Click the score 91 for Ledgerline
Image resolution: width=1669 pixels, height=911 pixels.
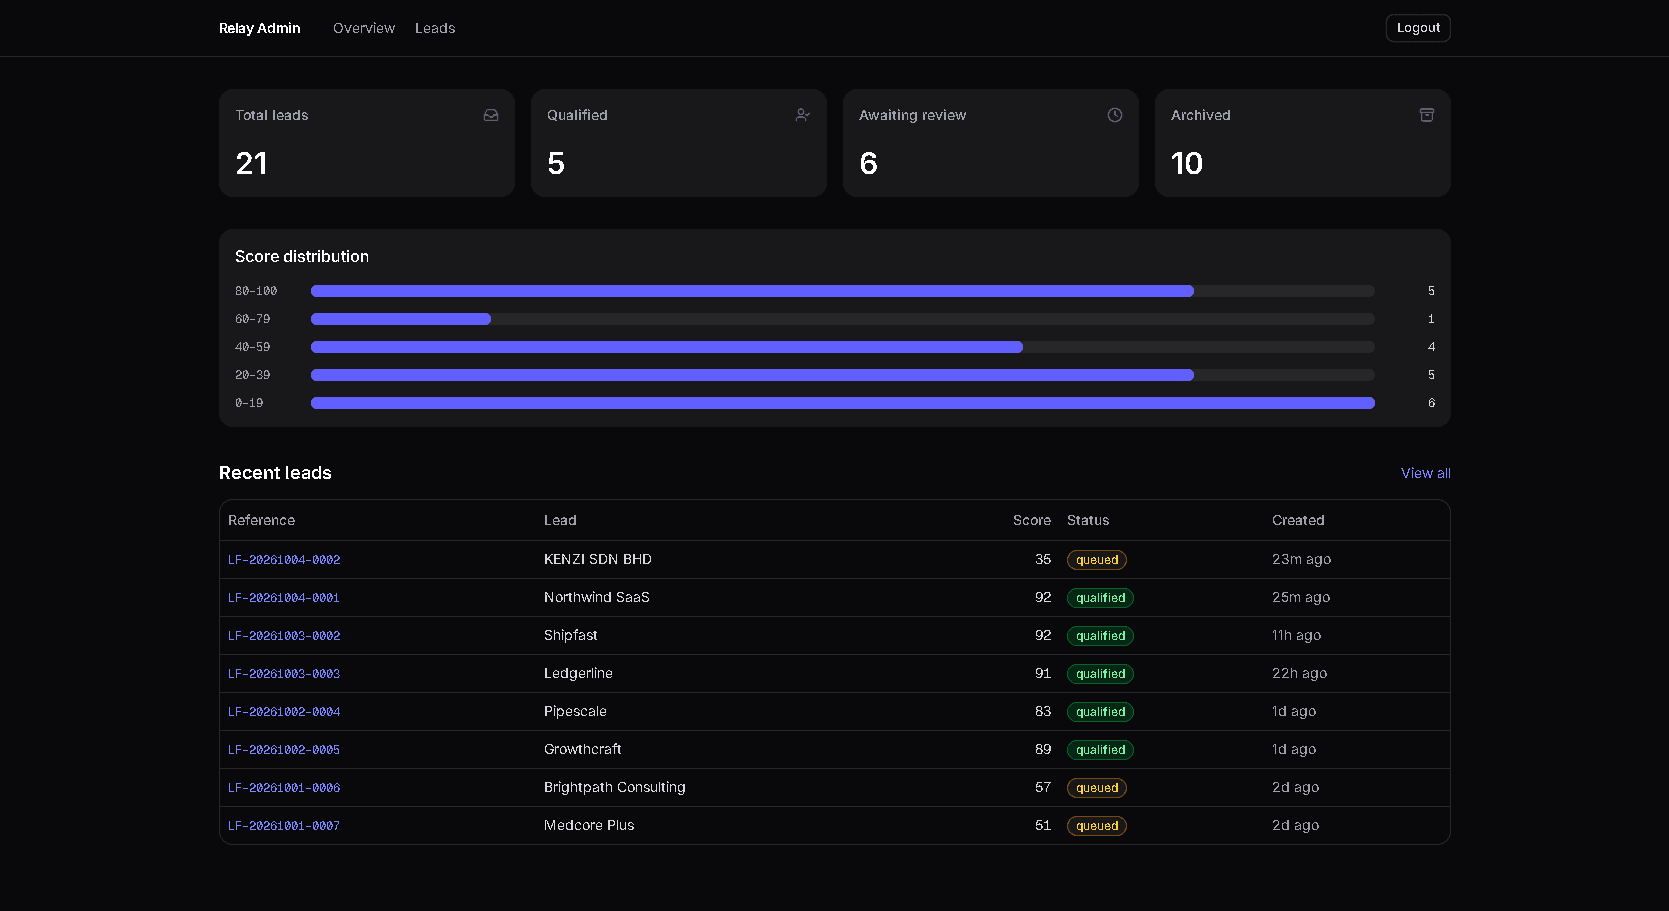1043,673
